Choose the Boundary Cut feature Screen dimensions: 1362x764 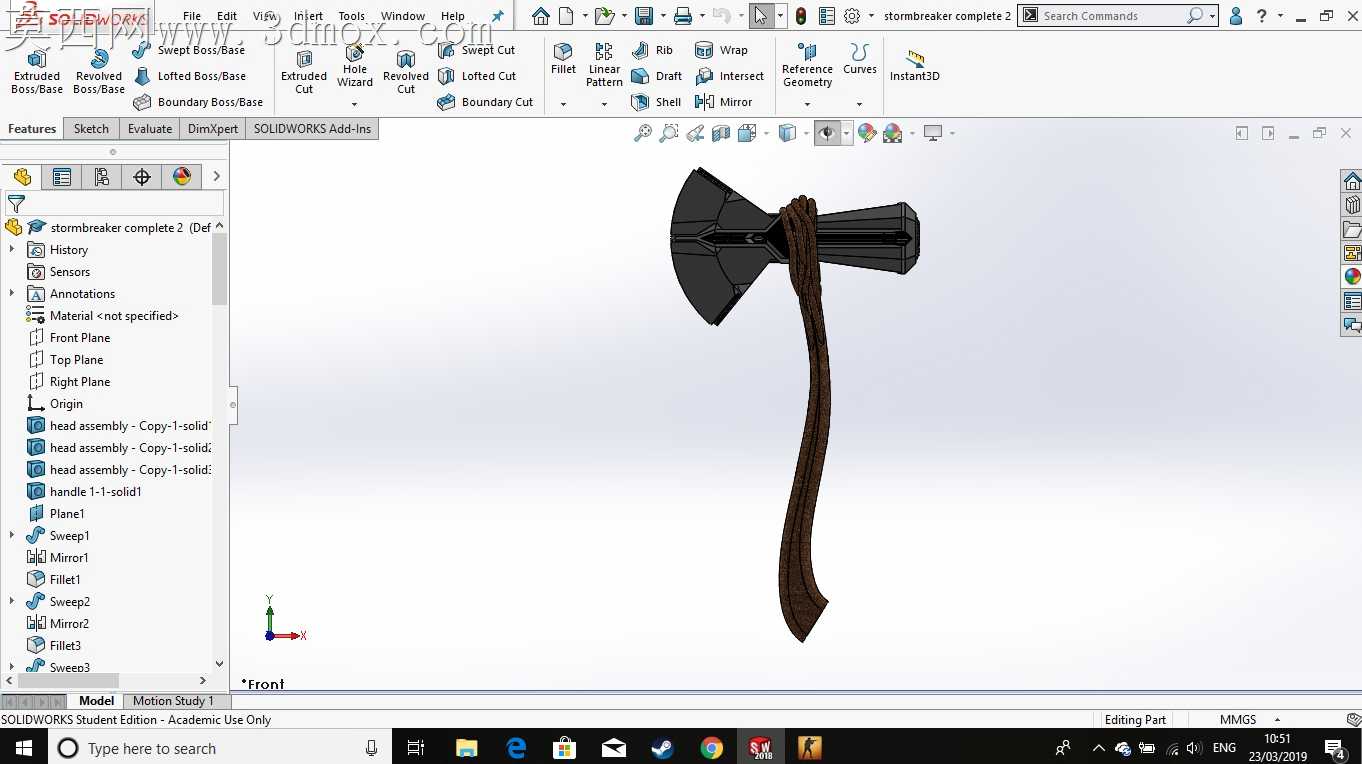485,102
